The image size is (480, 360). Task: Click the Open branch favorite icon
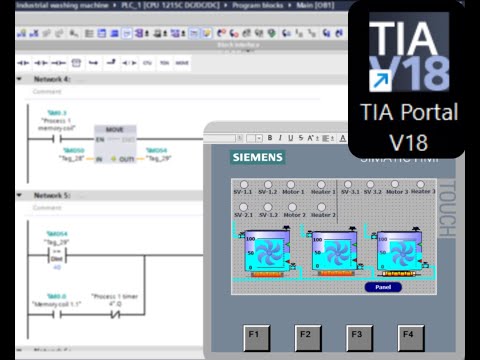pos(94,63)
